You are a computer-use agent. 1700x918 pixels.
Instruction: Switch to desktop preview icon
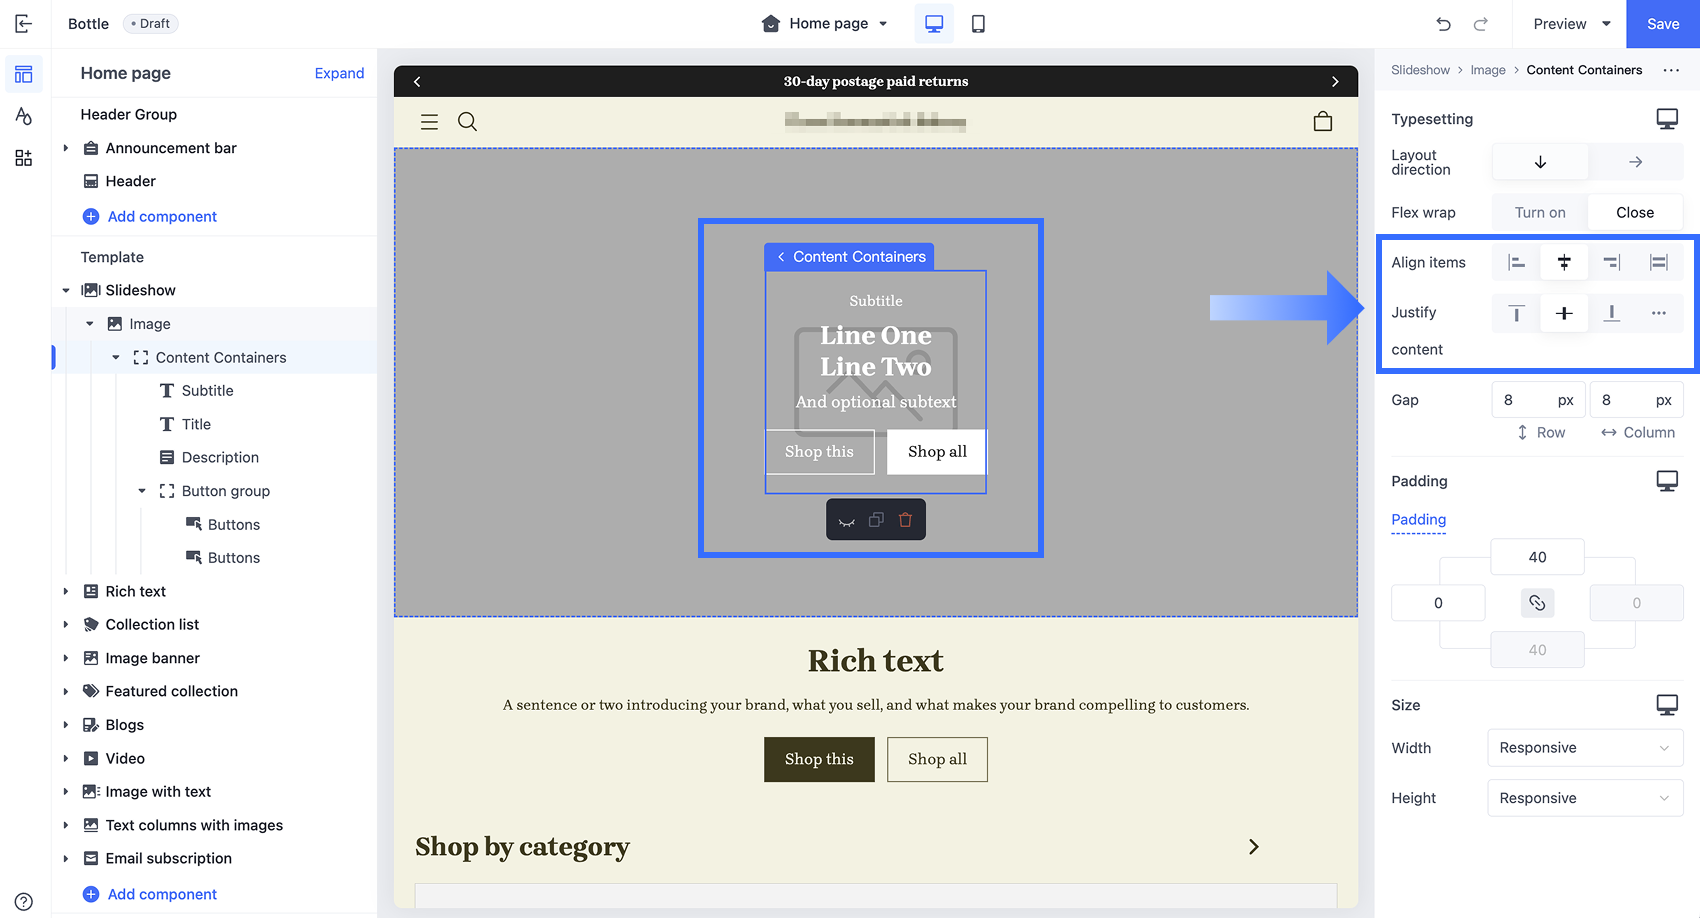pos(934,24)
